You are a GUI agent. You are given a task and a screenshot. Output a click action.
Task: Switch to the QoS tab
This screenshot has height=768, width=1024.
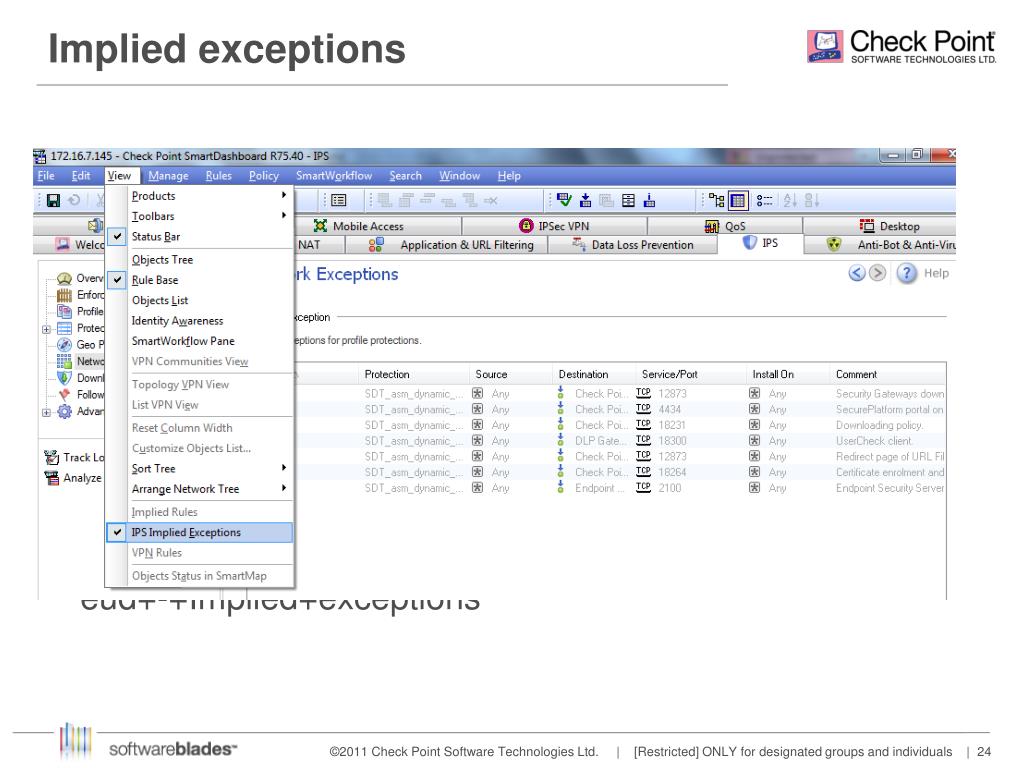tap(725, 226)
